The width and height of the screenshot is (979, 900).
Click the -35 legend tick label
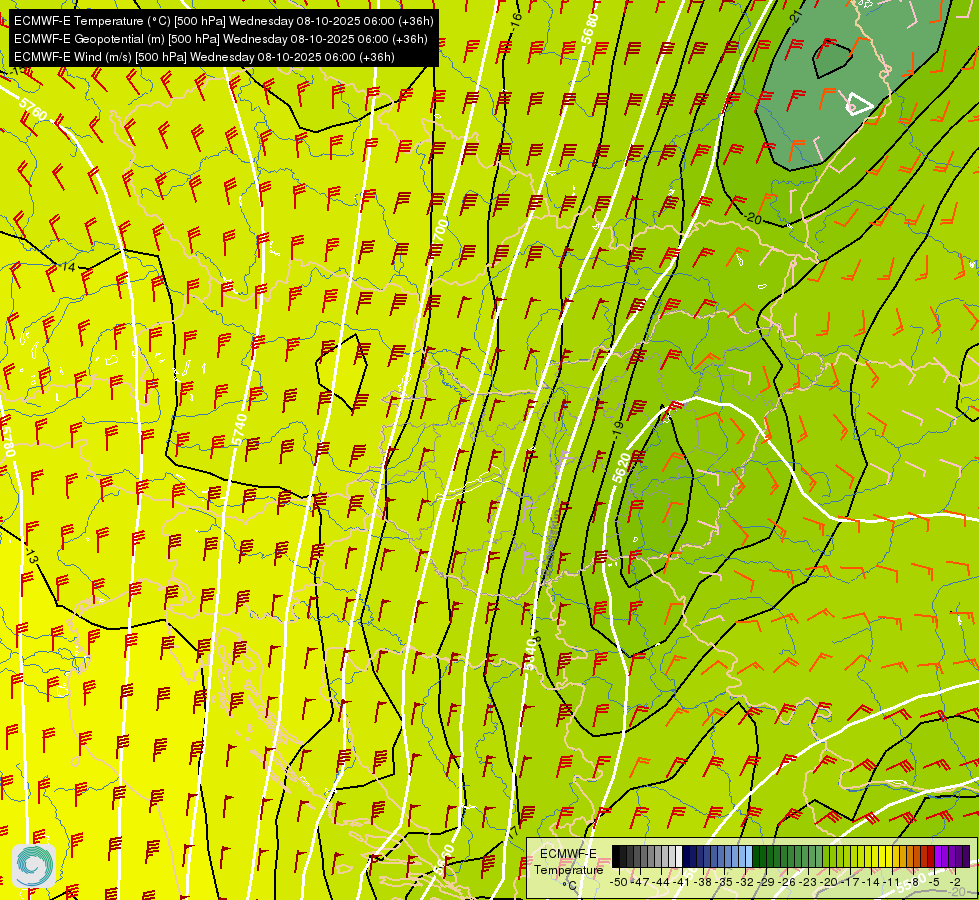[x=724, y=883]
